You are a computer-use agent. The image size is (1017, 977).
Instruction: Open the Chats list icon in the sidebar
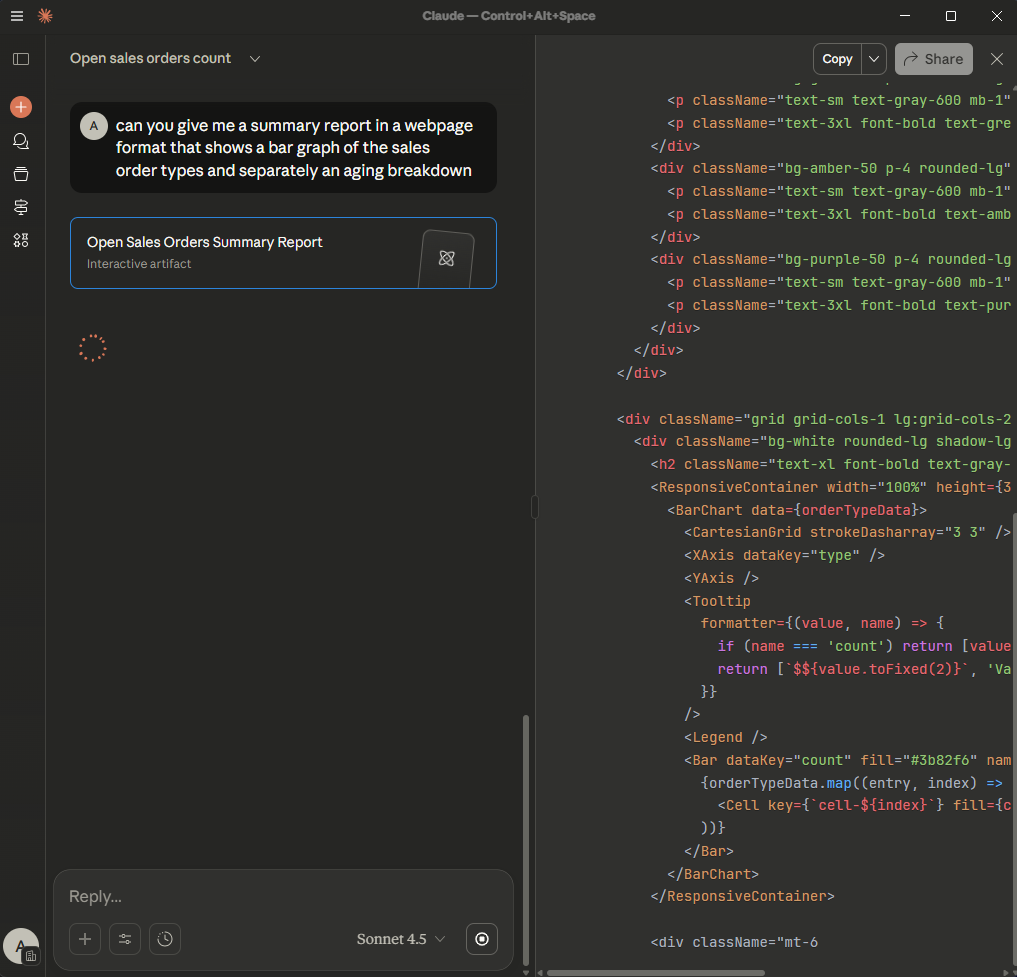[x=21, y=141]
